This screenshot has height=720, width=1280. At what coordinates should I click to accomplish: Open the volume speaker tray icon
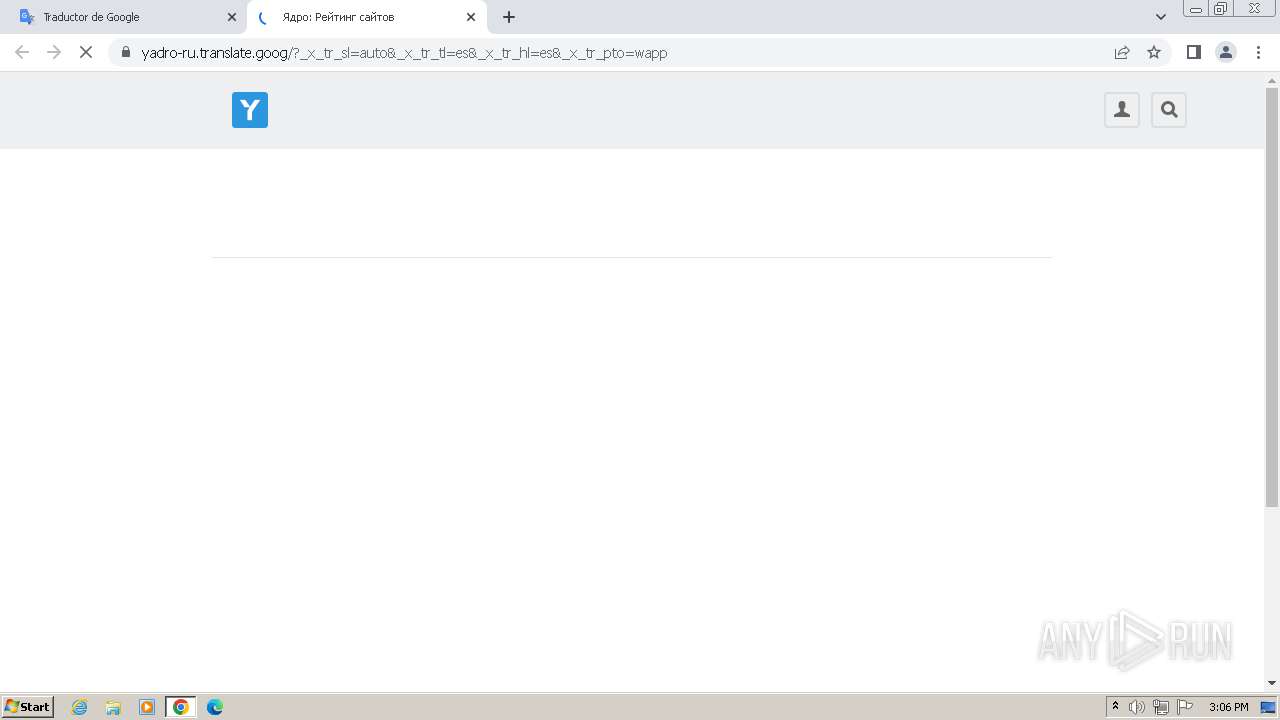pyautogui.click(x=1137, y=707)
